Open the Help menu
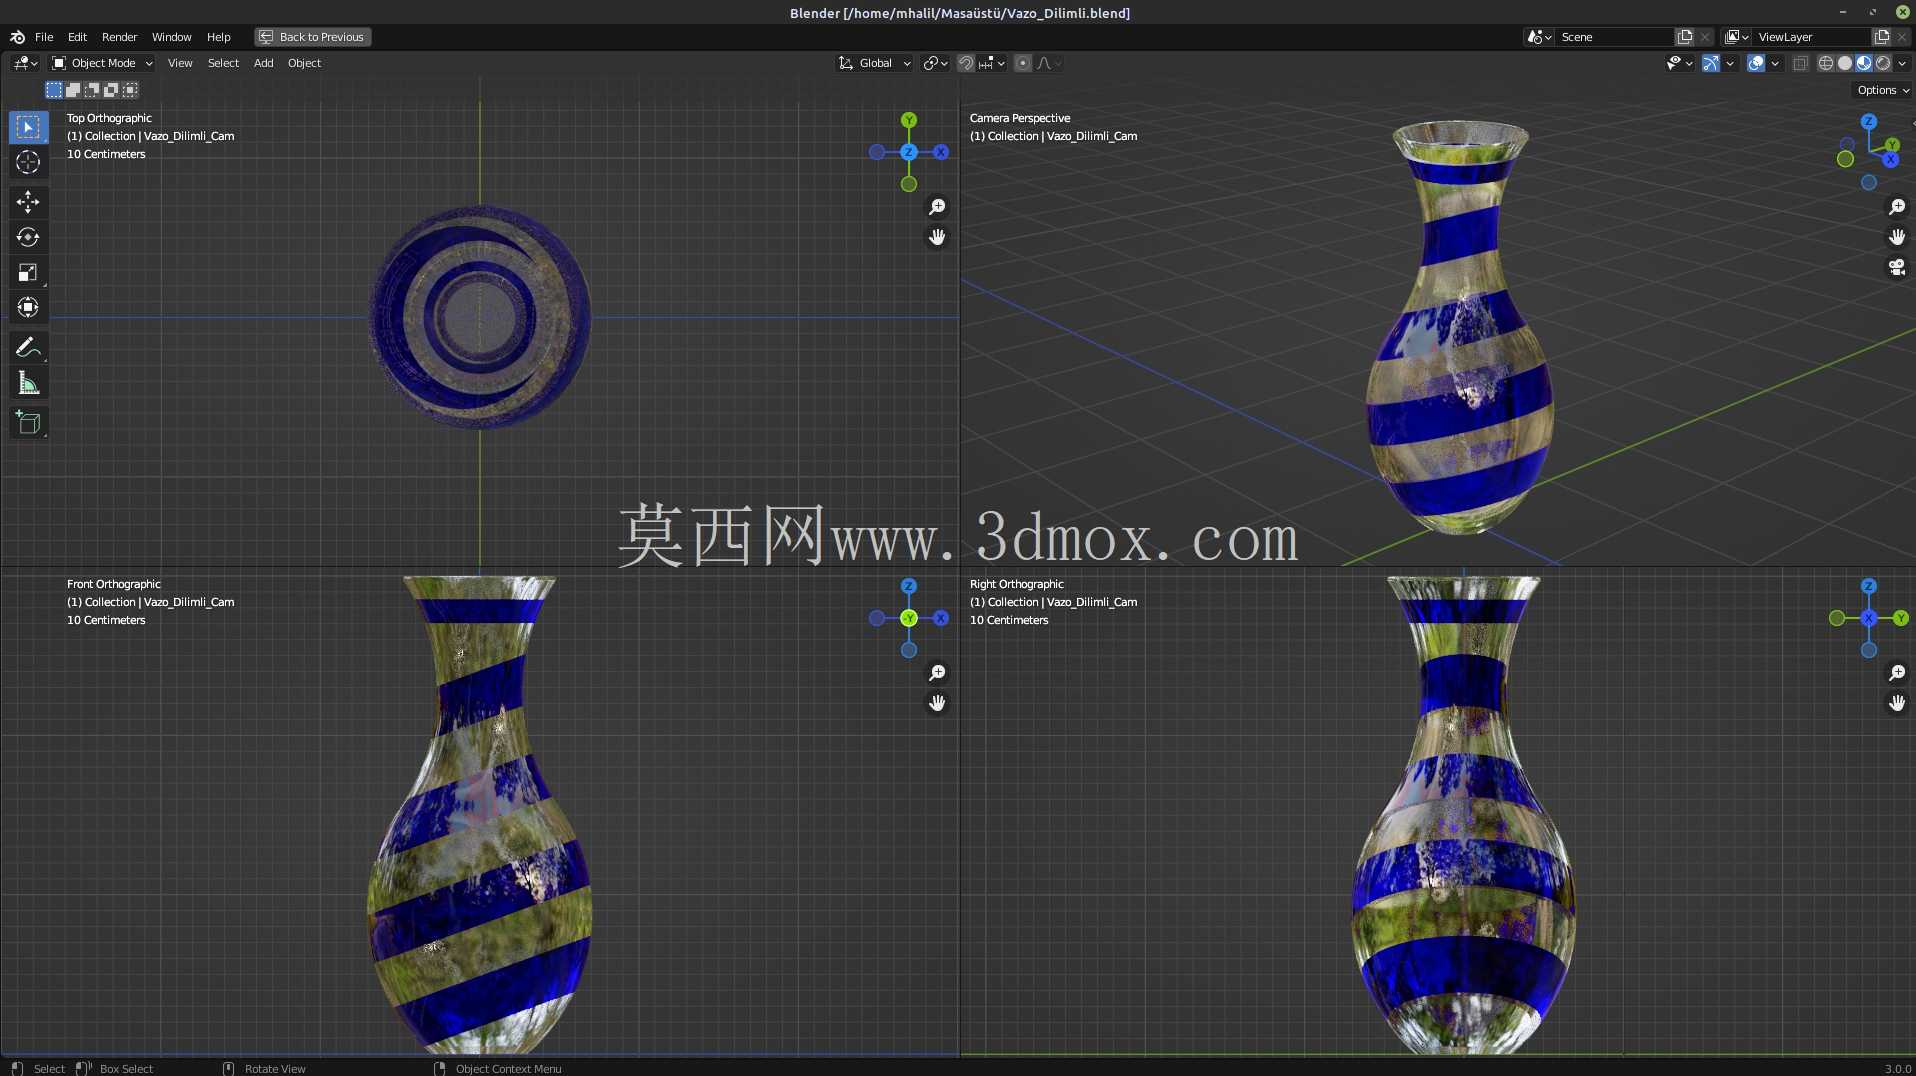The height and width of the screenshot is (1076, 1916). [218, 37]
